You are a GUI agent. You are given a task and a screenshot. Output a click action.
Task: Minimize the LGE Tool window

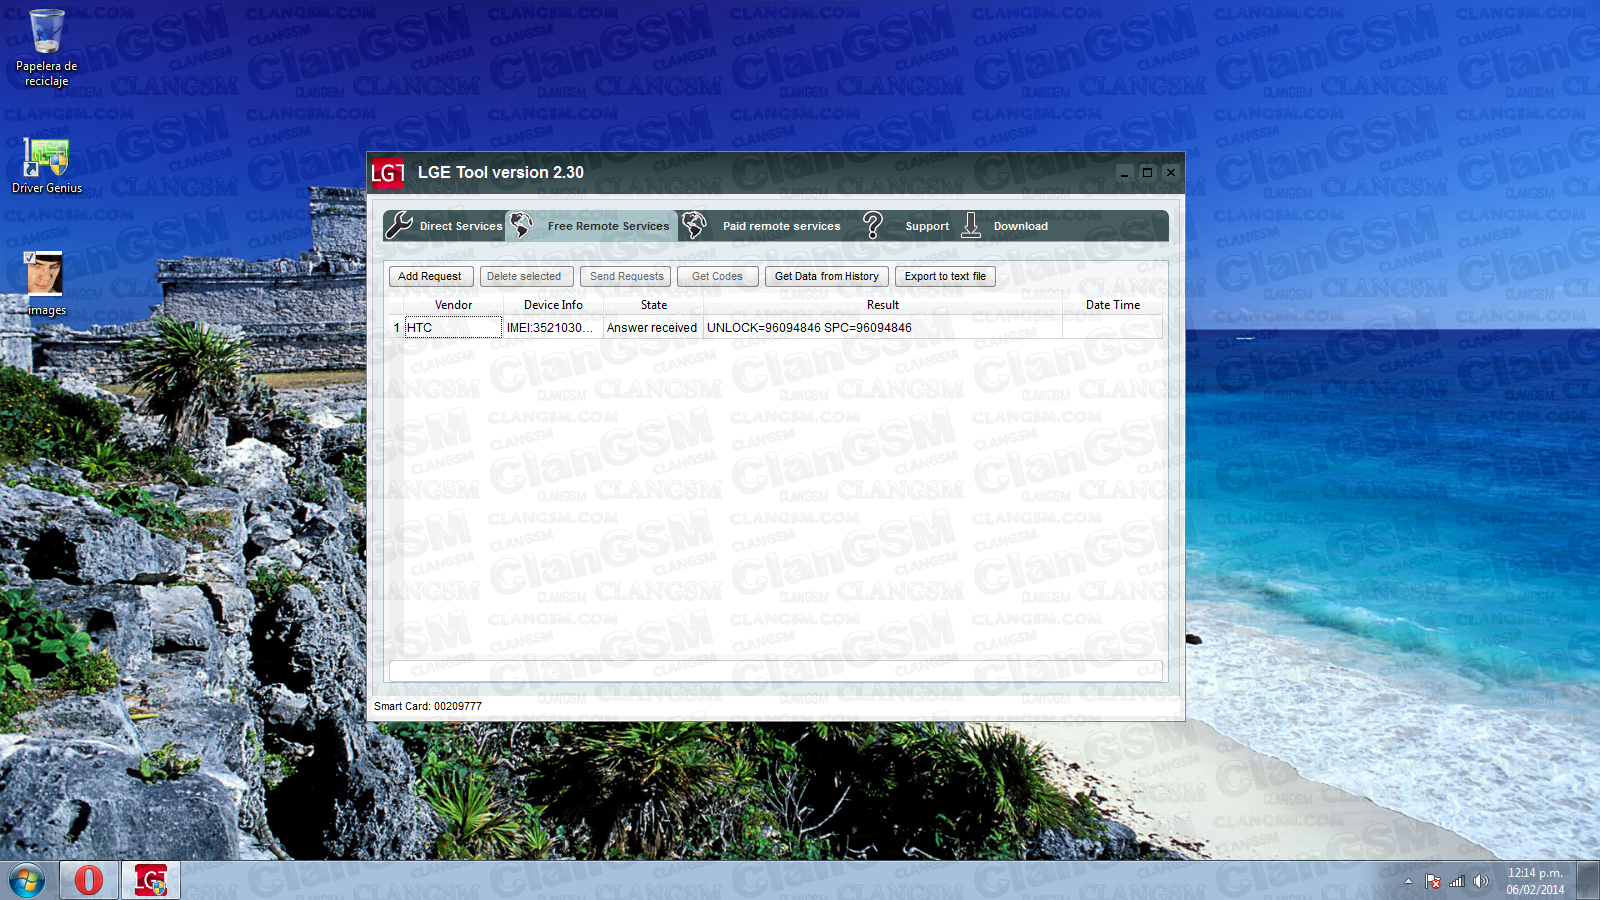click(x=1125, y=172)
